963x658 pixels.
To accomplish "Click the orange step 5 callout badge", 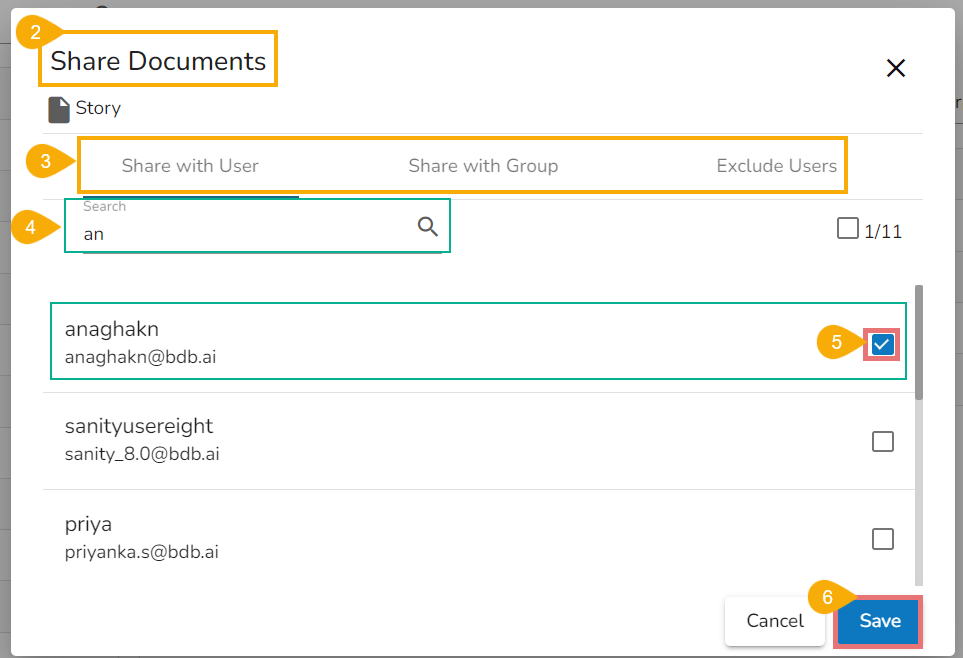I will tap(838, 343).
